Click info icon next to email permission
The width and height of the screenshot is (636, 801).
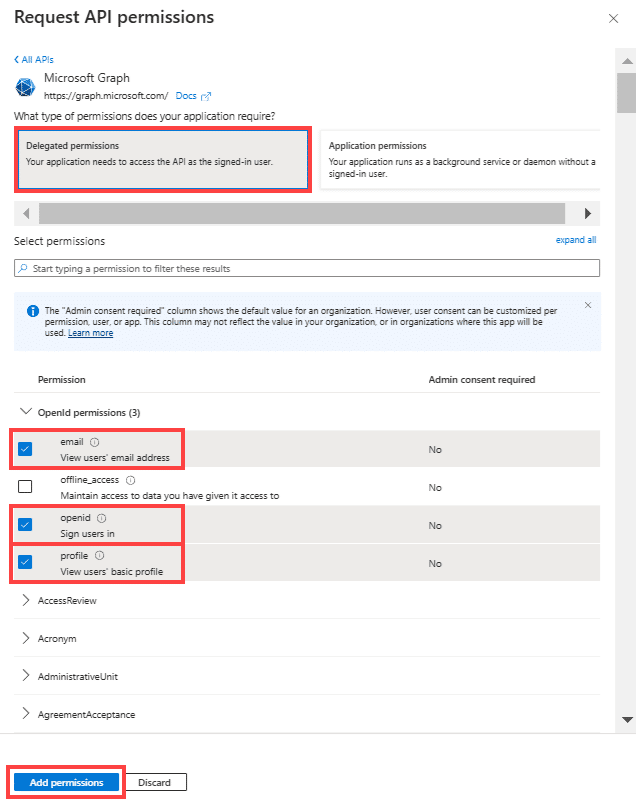(95, 442)
